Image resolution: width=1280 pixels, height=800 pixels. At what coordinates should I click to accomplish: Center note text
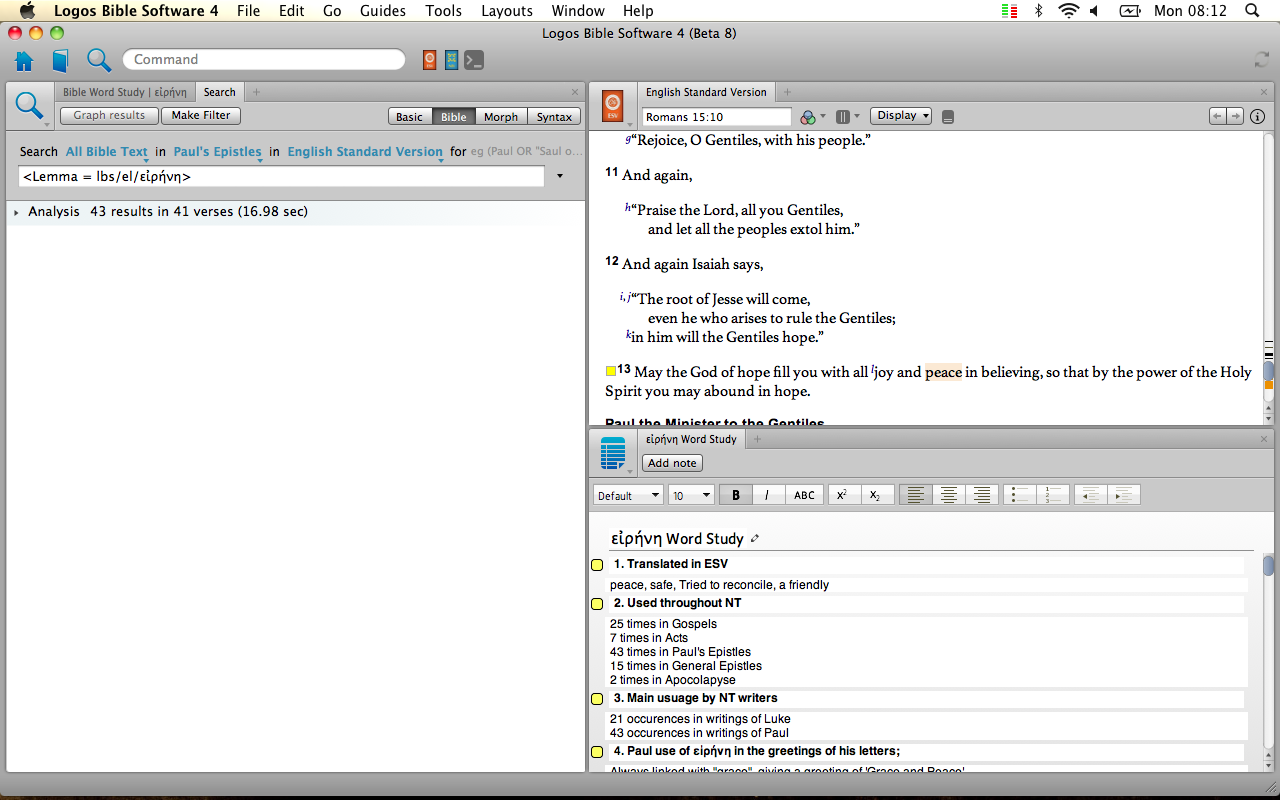[949, 495]
